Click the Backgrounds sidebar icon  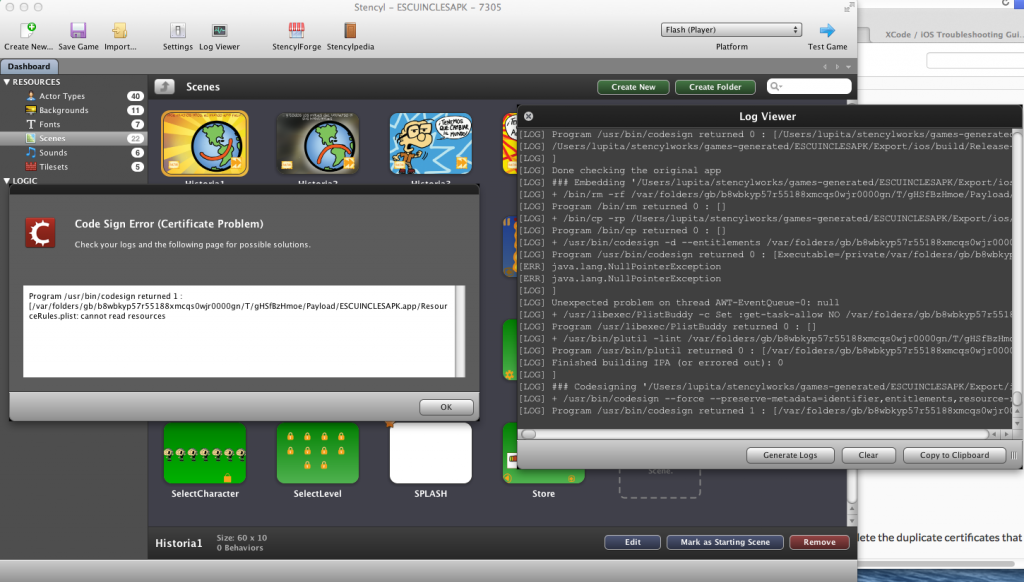point(31,110)
